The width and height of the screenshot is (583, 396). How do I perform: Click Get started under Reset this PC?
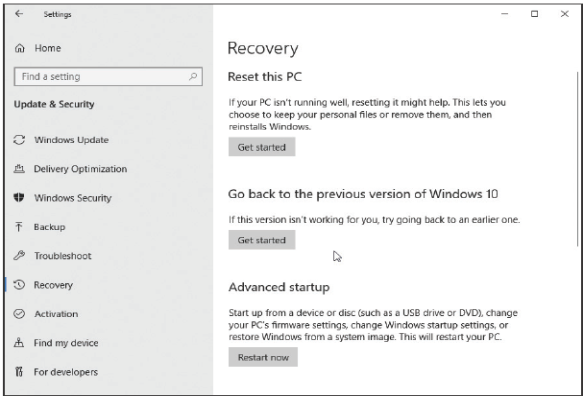pyautogui.click(x=262, y=147)
